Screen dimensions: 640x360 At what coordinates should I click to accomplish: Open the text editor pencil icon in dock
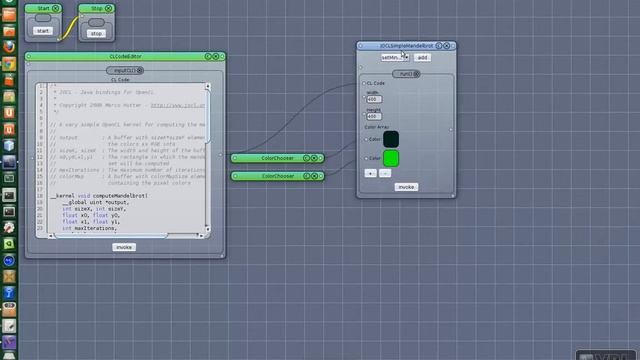tap(9, 326)
